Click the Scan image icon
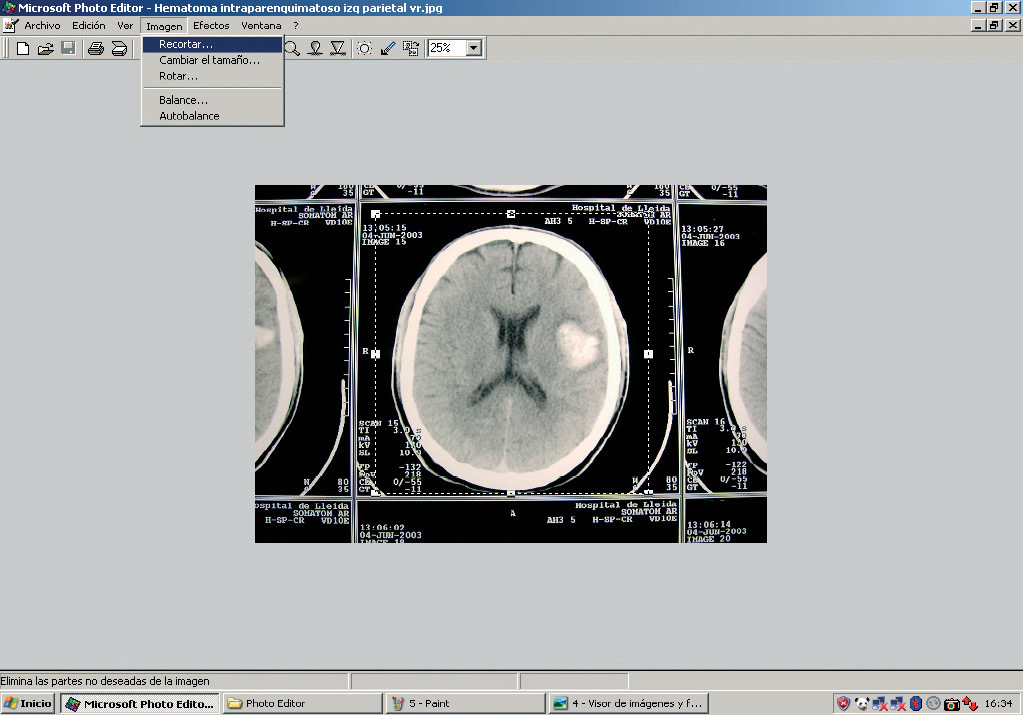 pyautogui.click(x=119, y=48)
